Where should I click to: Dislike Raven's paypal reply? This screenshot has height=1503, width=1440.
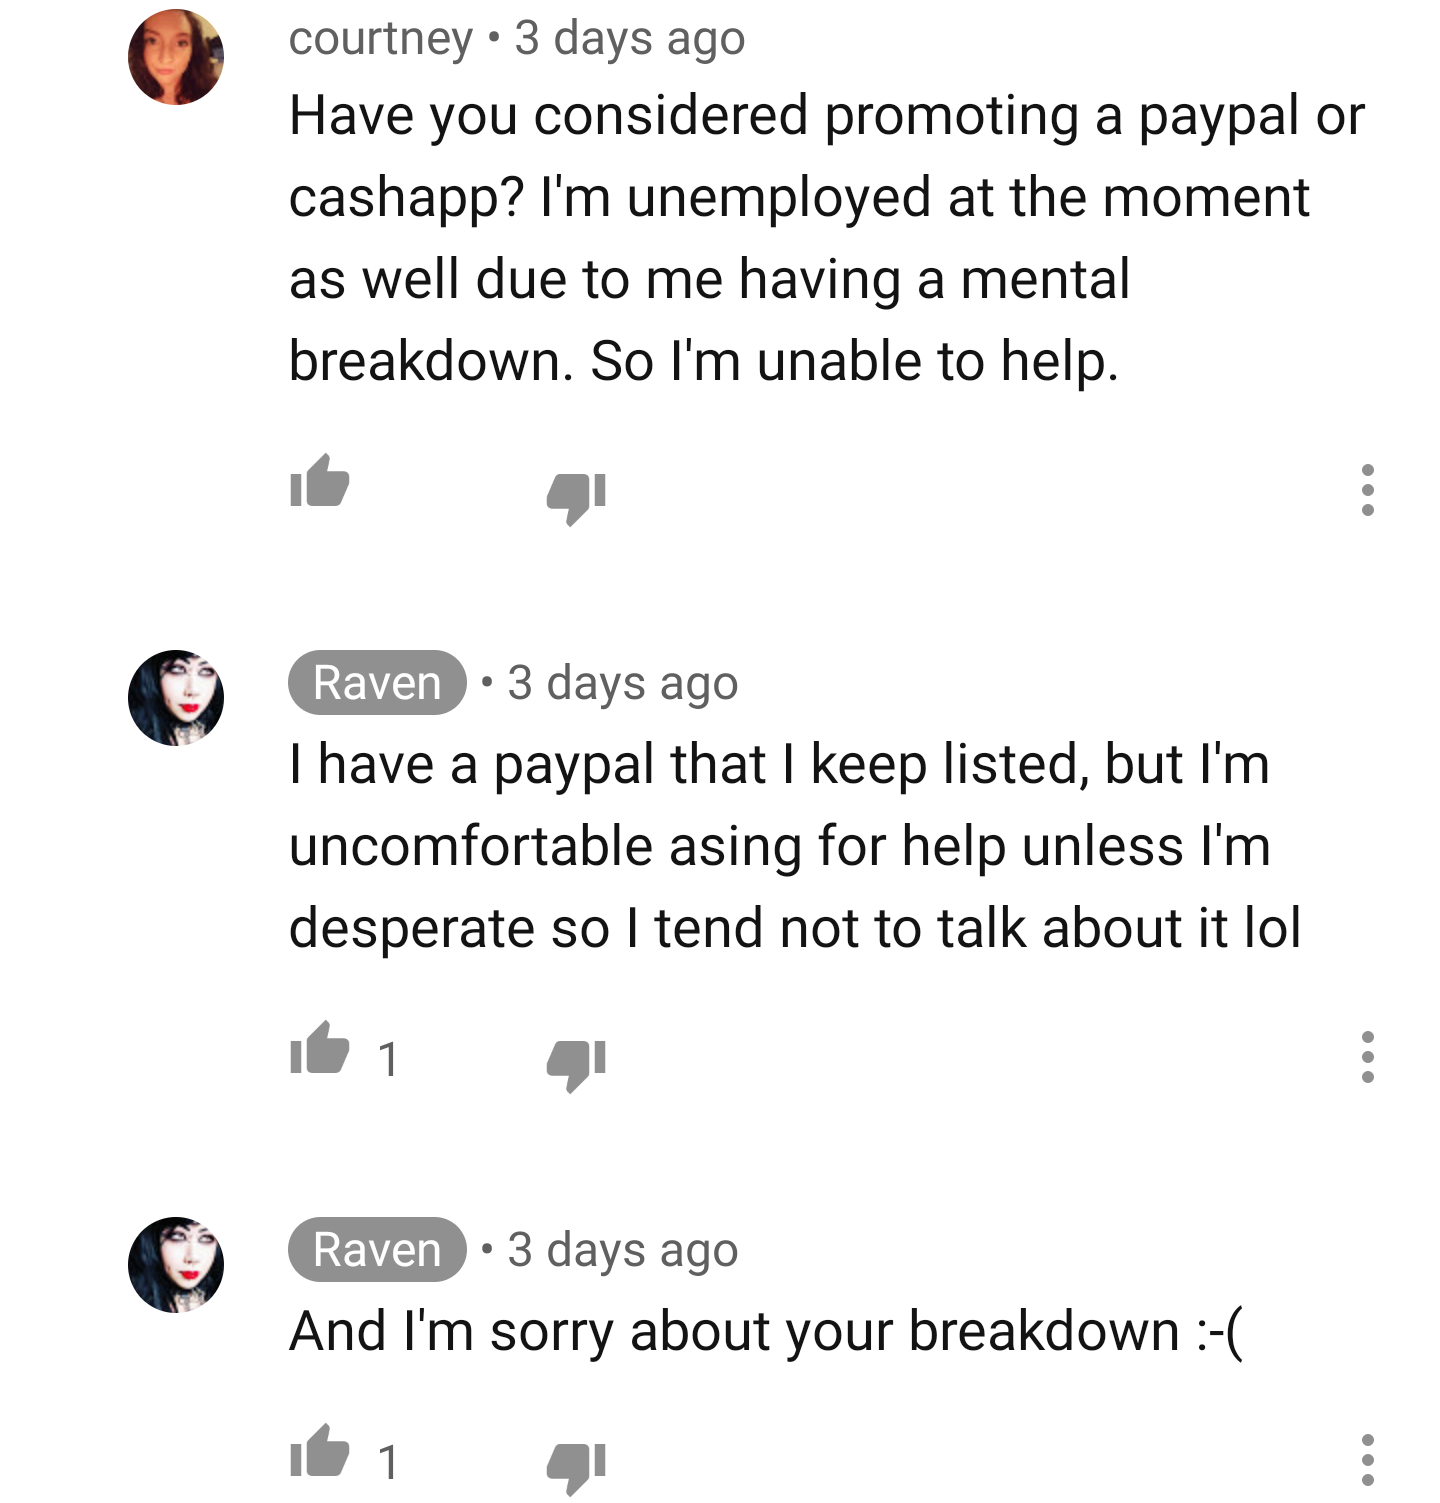tap(576, 1064)
